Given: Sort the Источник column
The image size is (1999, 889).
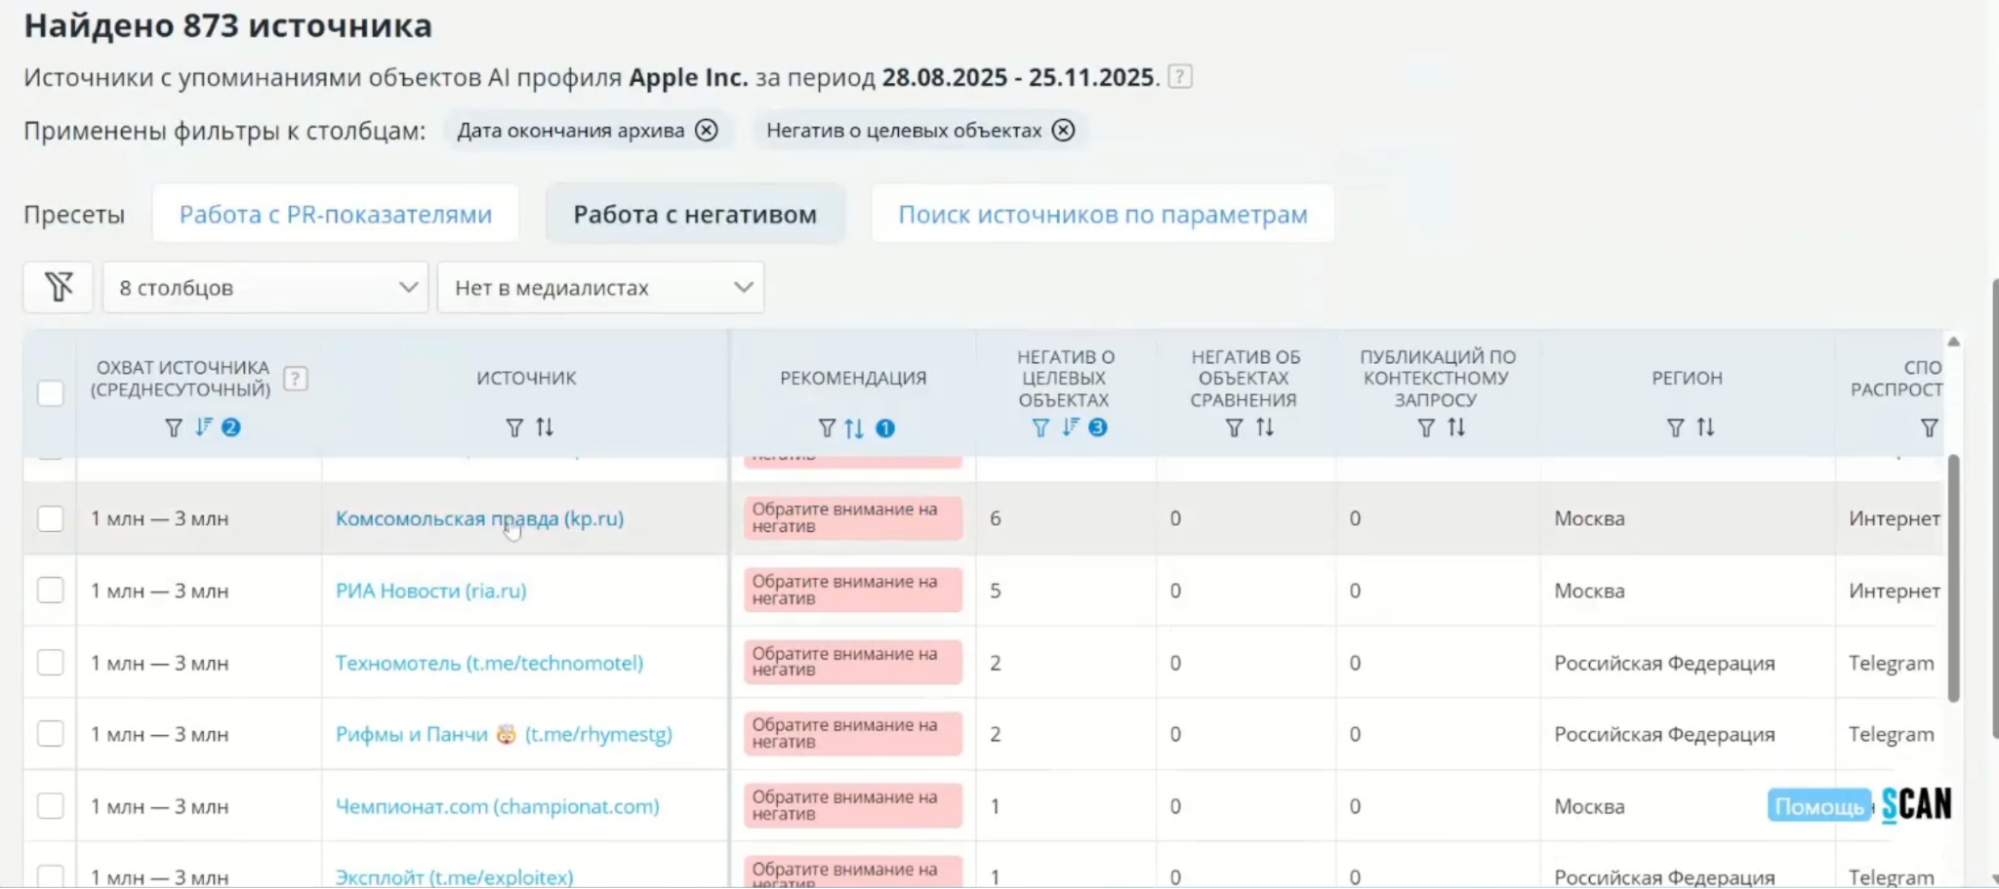Looking at the screenshot, I should (545, 427).
